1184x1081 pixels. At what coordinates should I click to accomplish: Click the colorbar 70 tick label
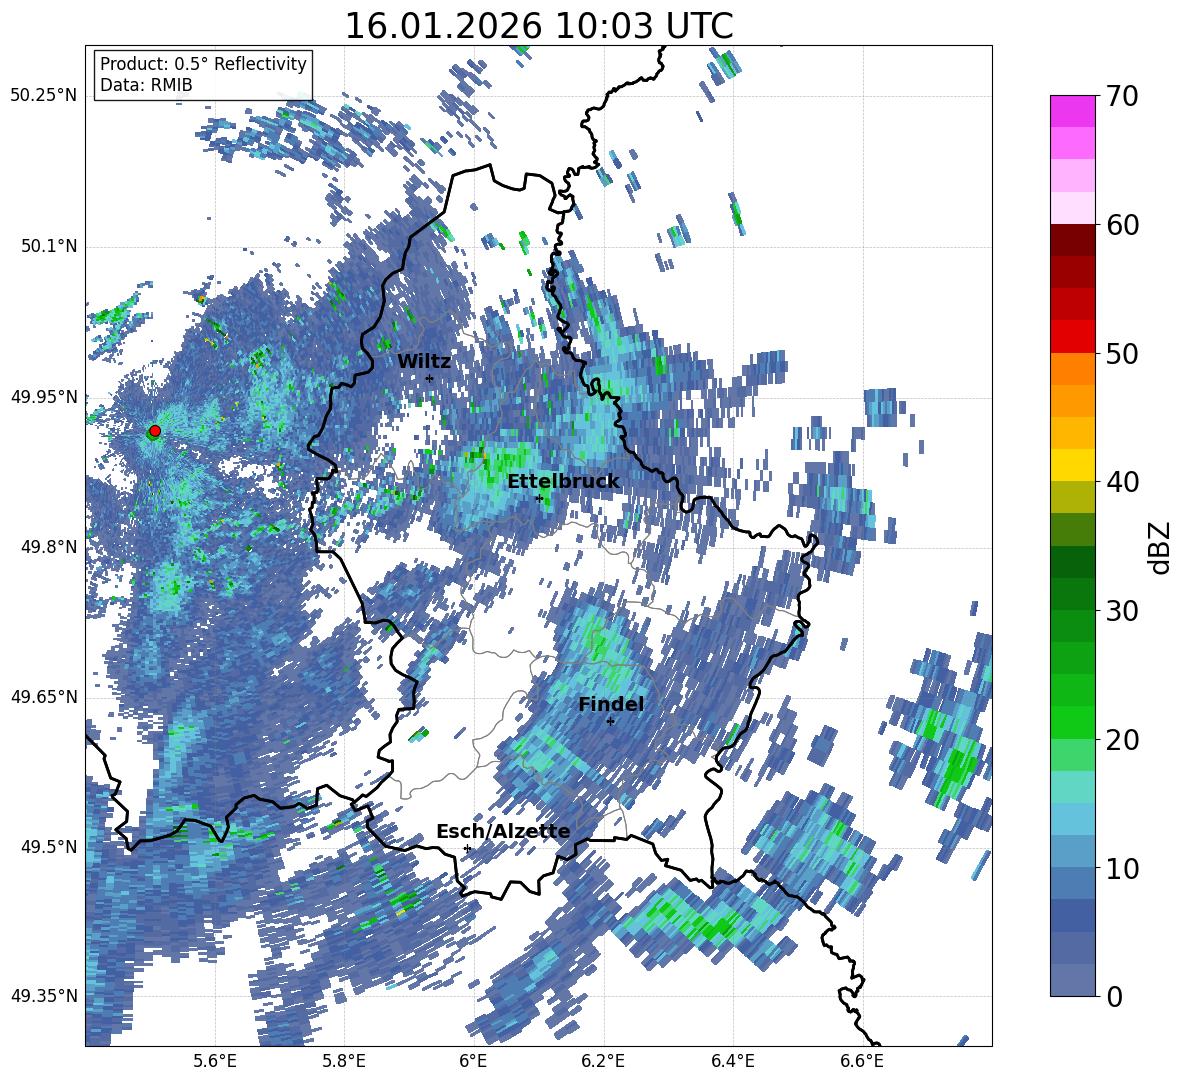tap(1122, 96)
